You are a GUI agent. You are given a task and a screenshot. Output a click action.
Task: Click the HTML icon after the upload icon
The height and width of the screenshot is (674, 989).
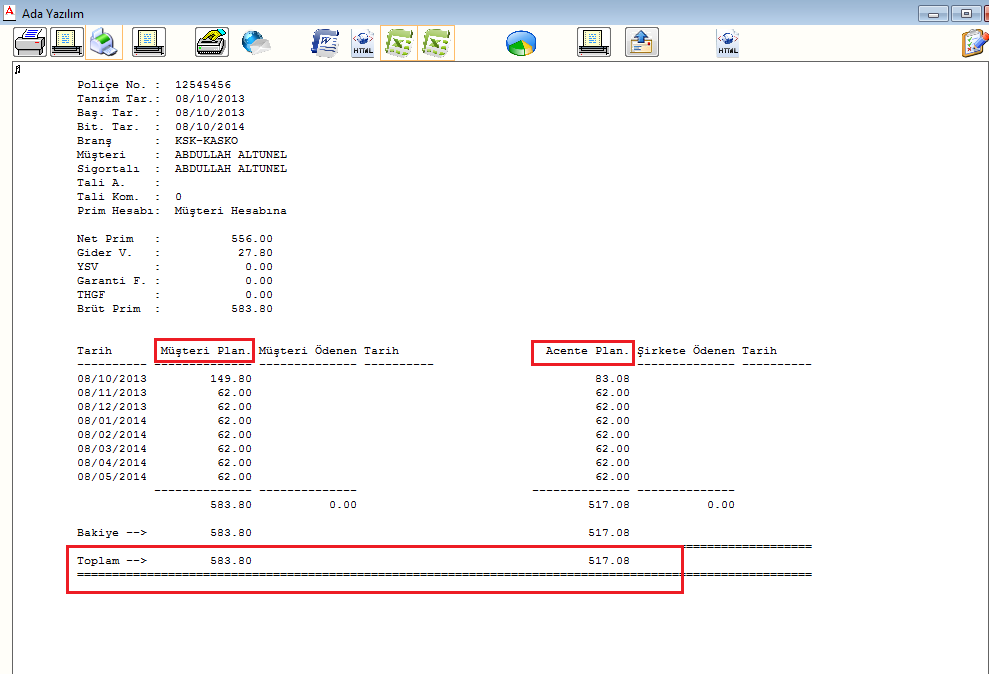[x=728, y=43]
